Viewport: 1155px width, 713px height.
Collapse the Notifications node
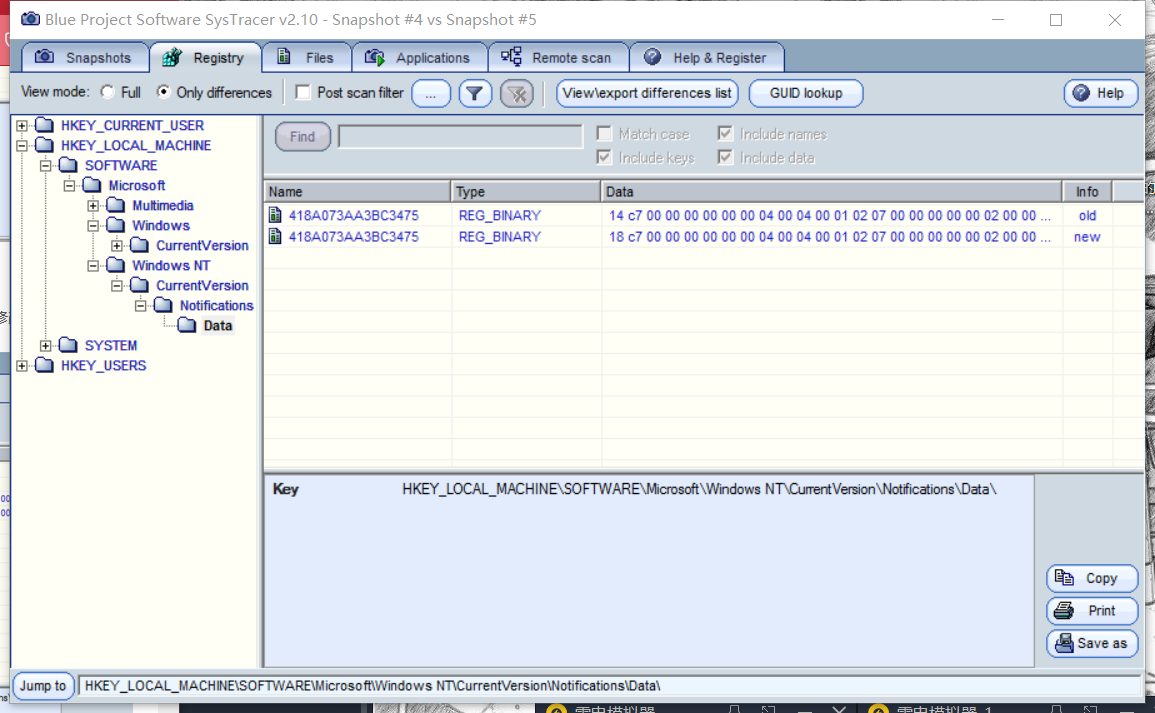141,305
